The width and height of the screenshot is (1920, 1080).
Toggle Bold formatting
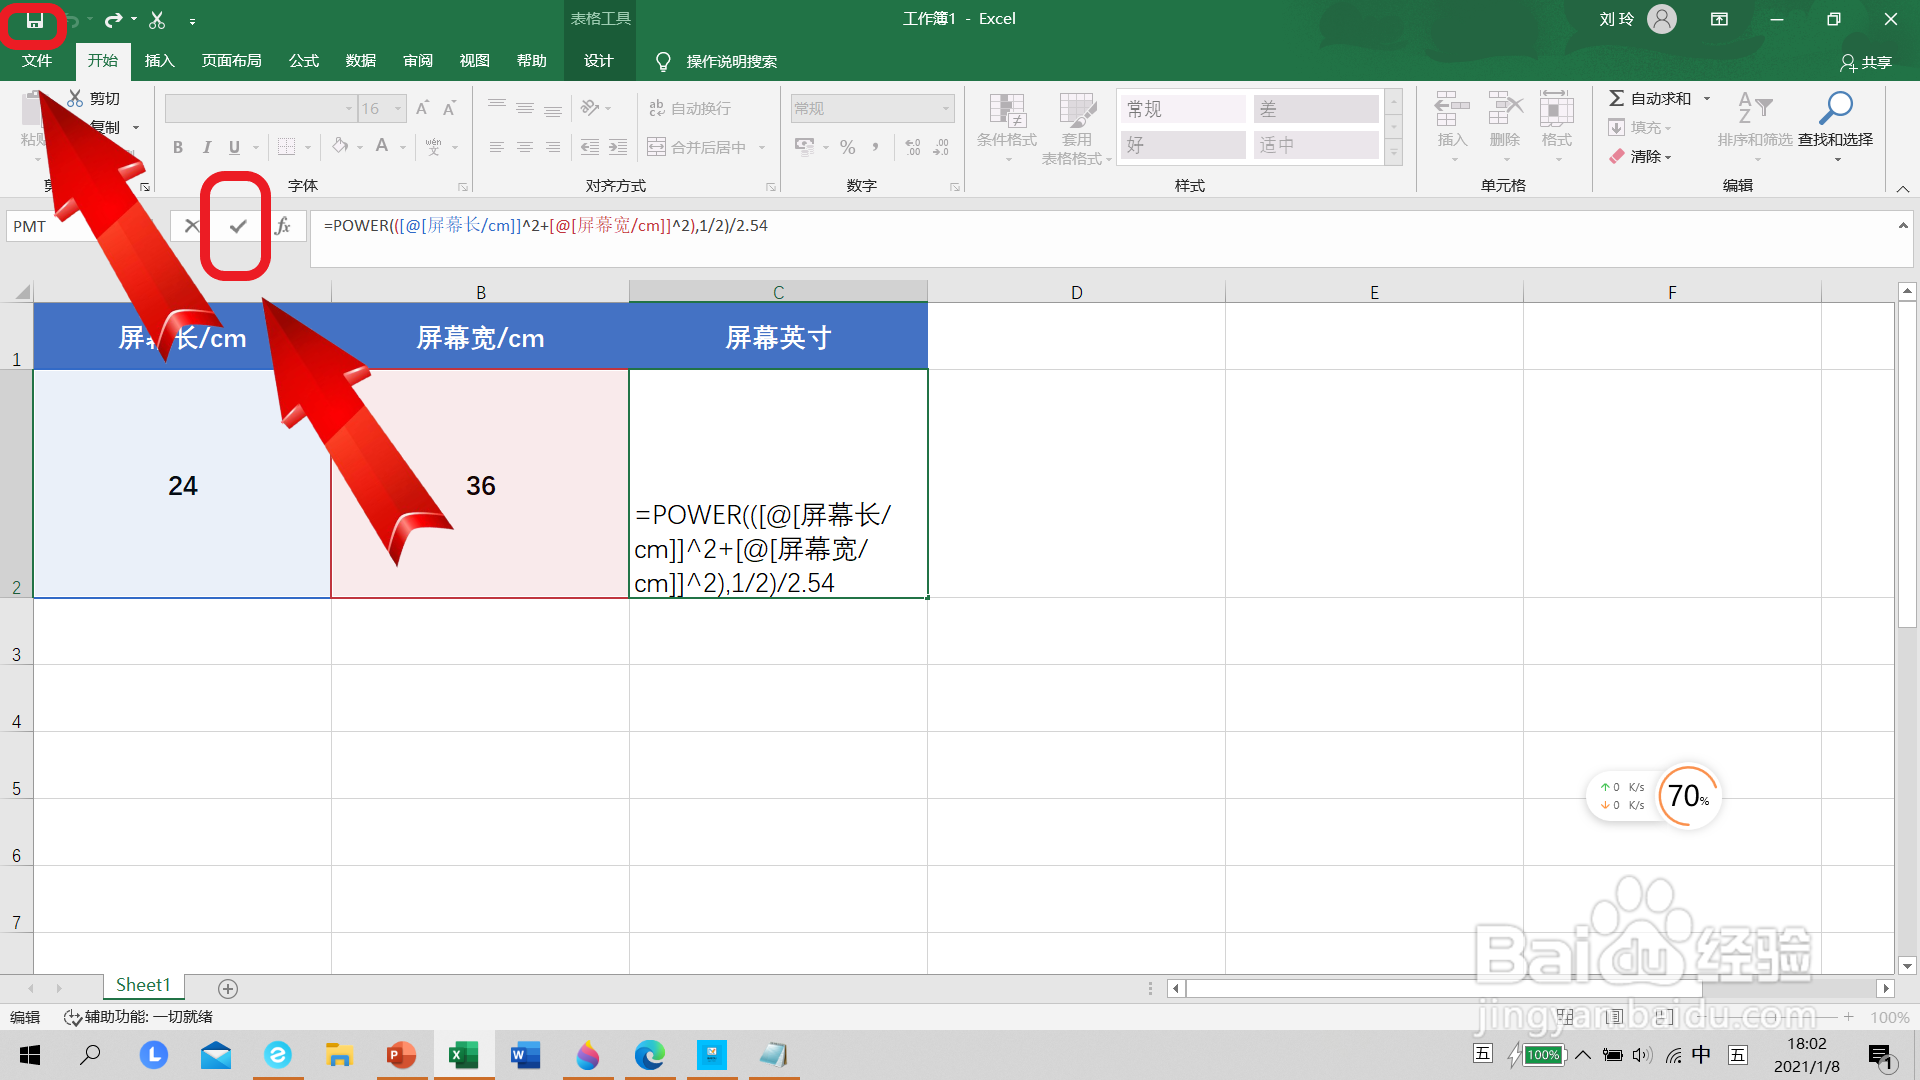click(x=178, y=148)
